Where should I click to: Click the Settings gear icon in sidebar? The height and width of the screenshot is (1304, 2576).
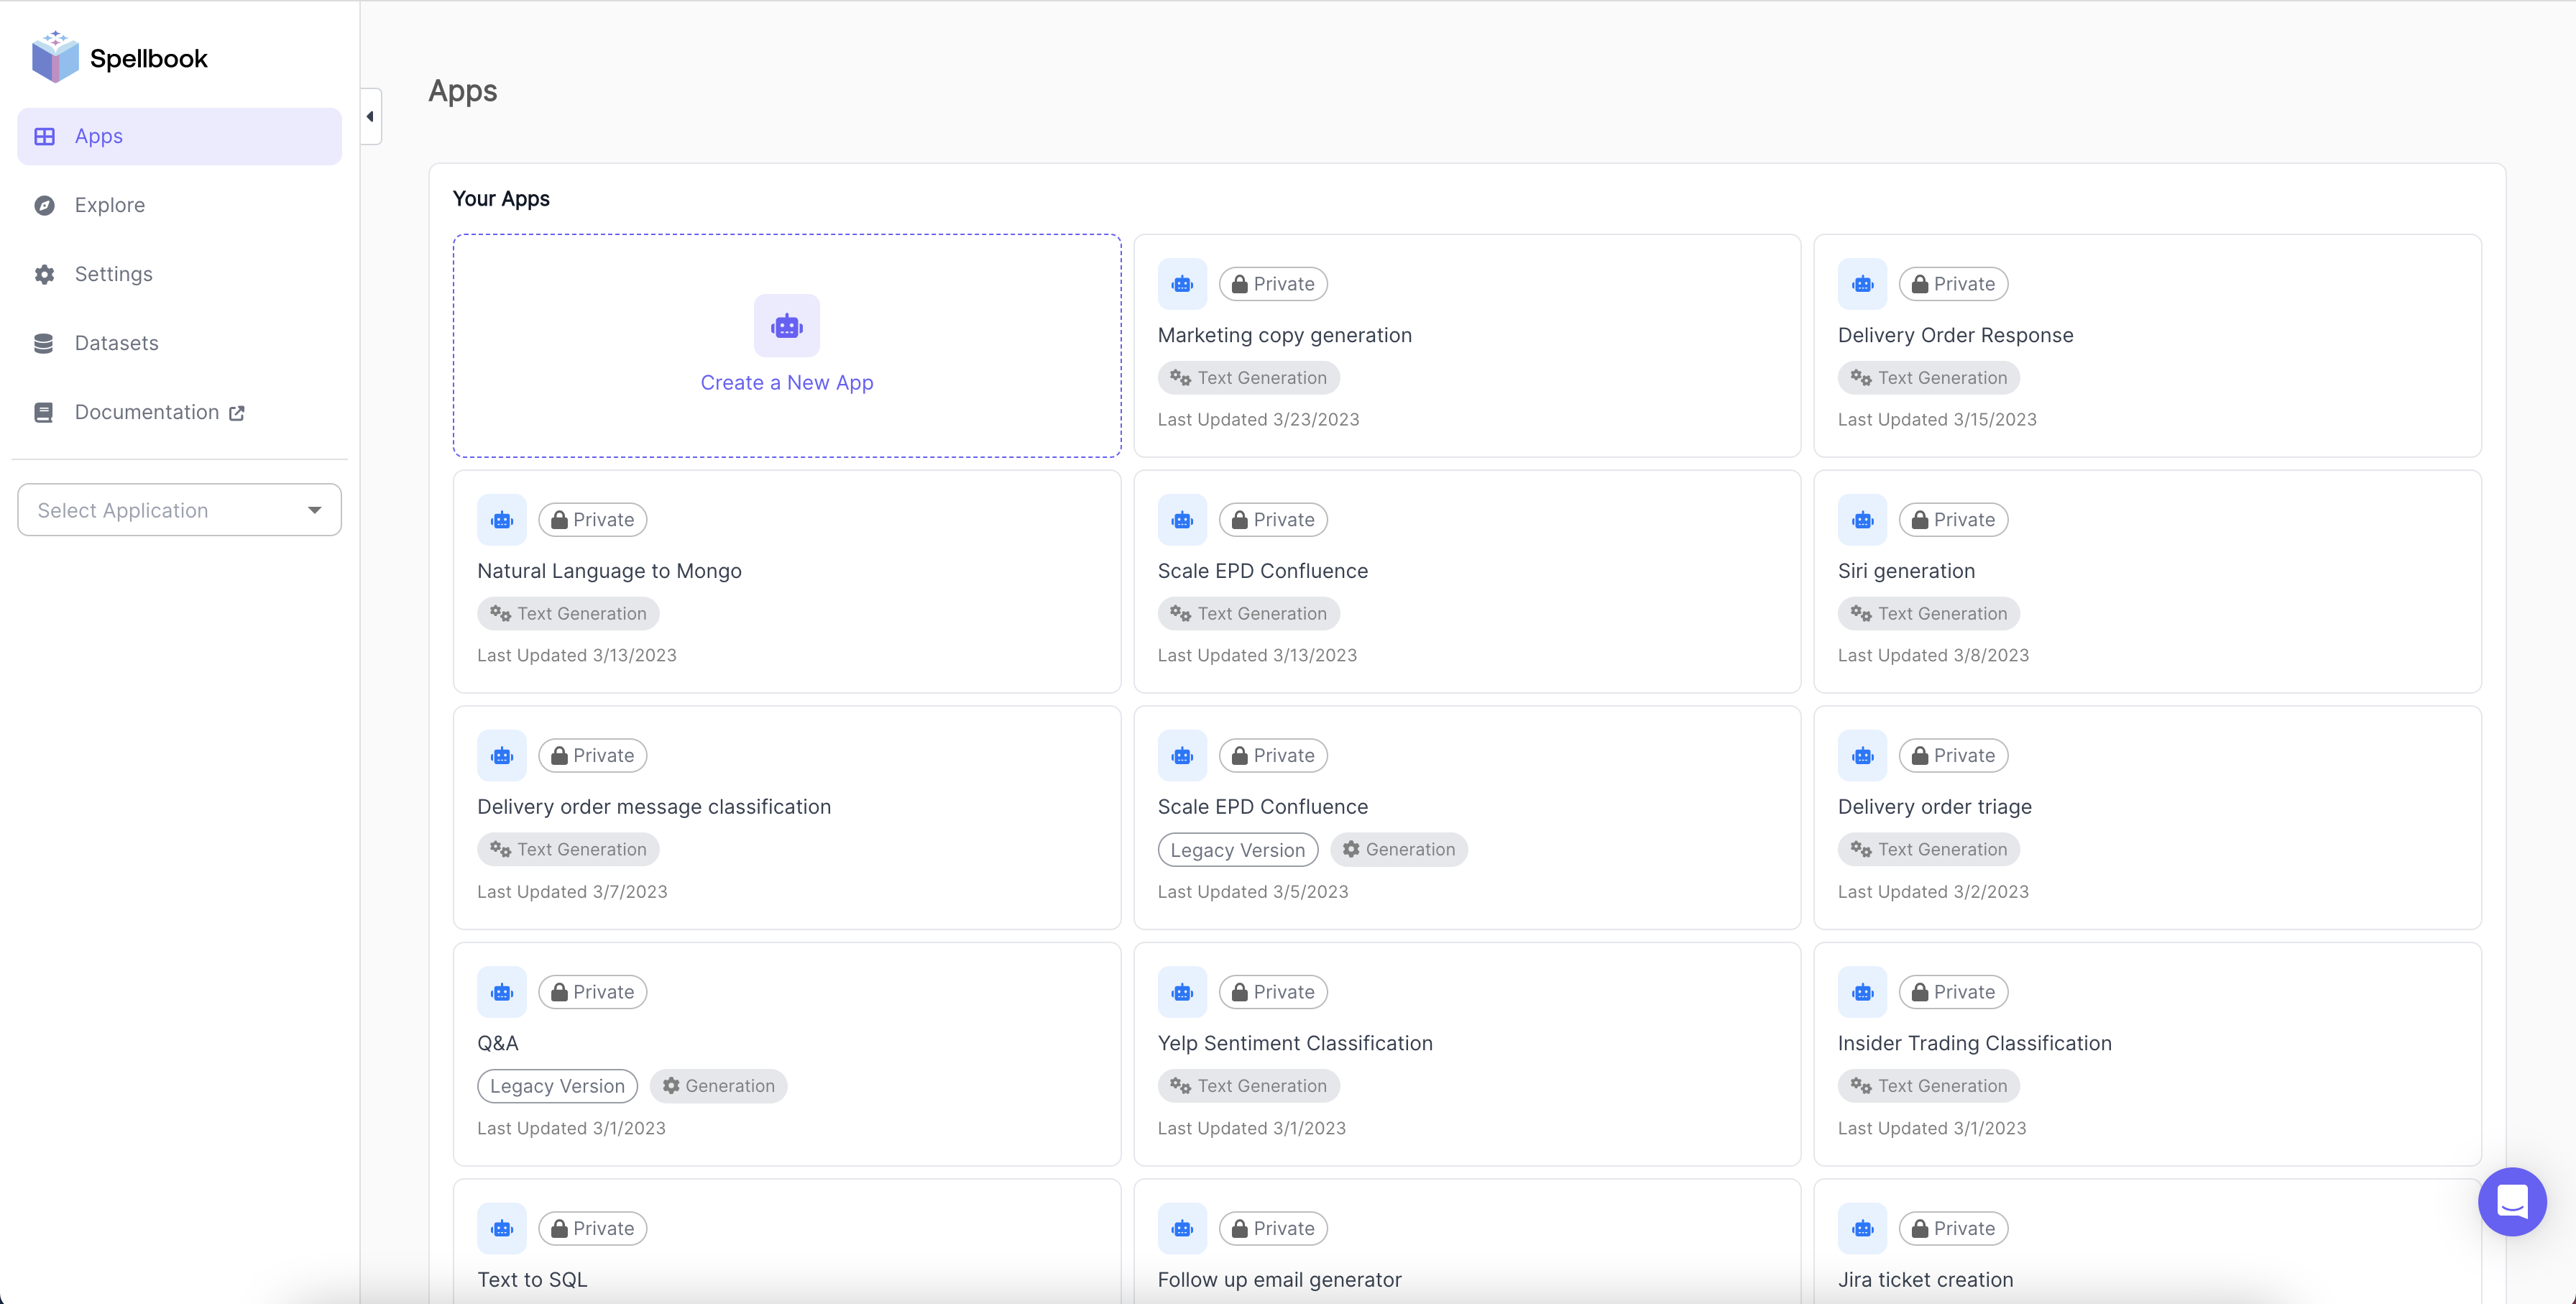[x=45, y=273]
